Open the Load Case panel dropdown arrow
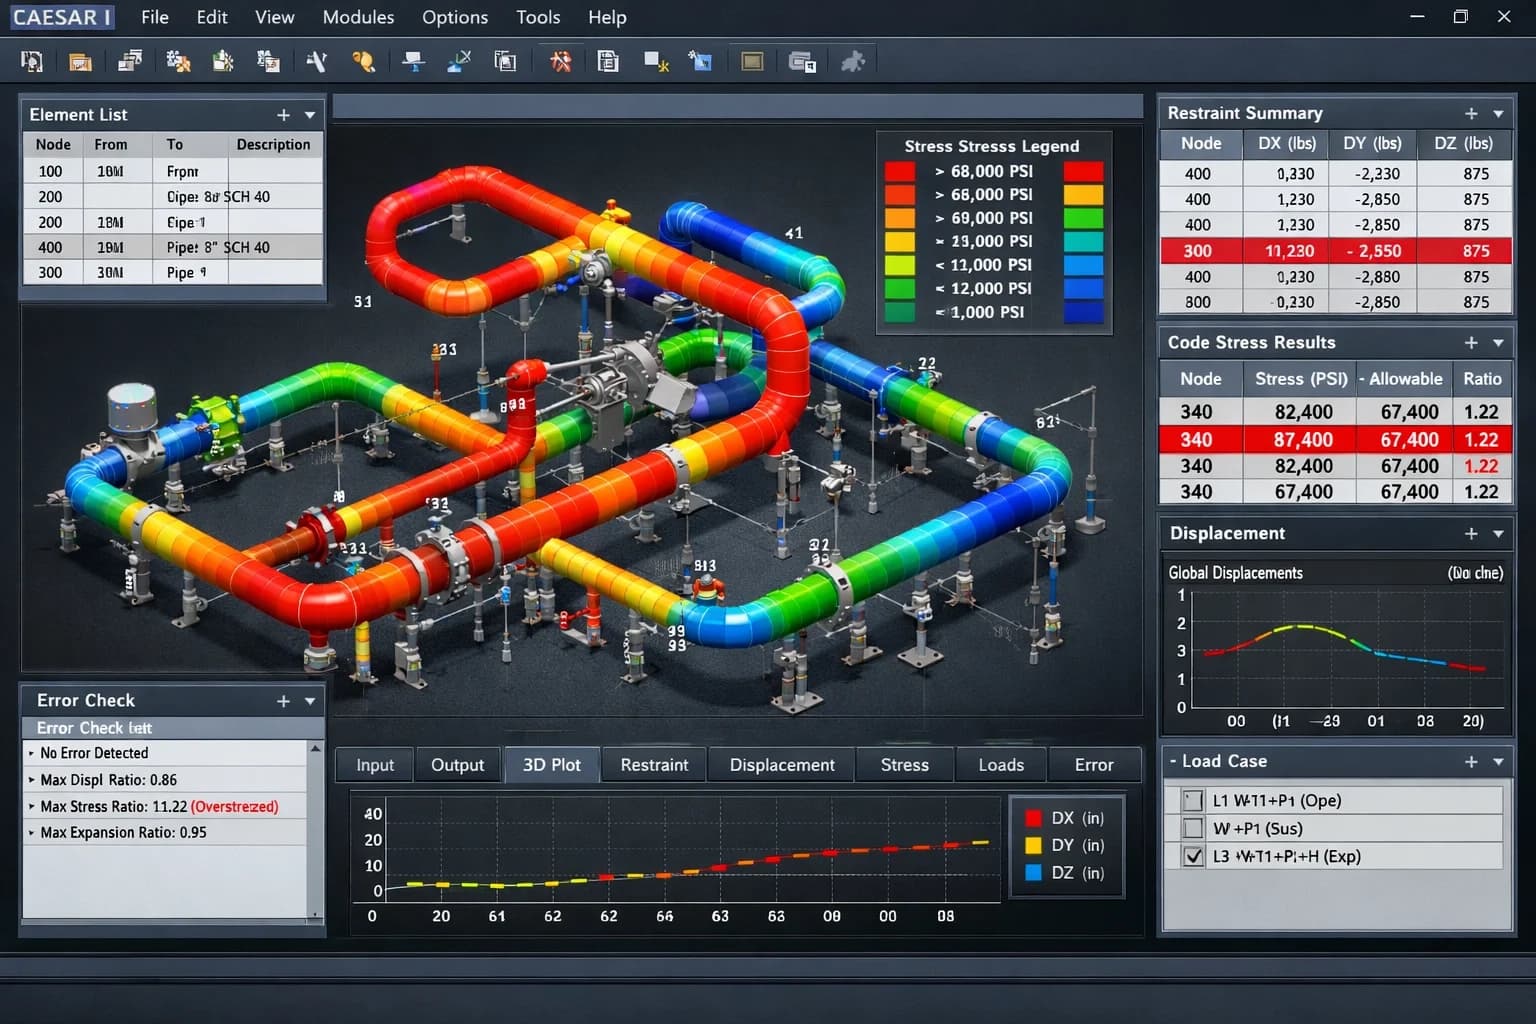 pos(1498,762)
